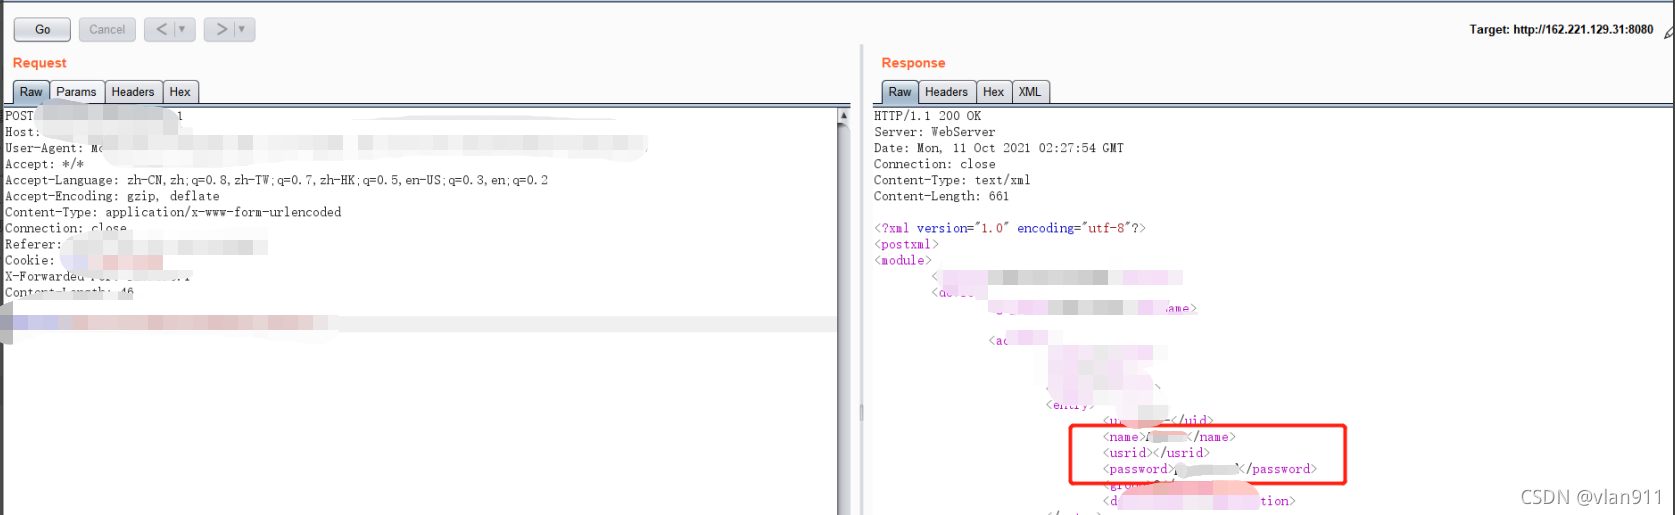This screenshot has height=515, width=1675.
Task: Click the <name> element line in response
Action: (x=1169, y=437)
